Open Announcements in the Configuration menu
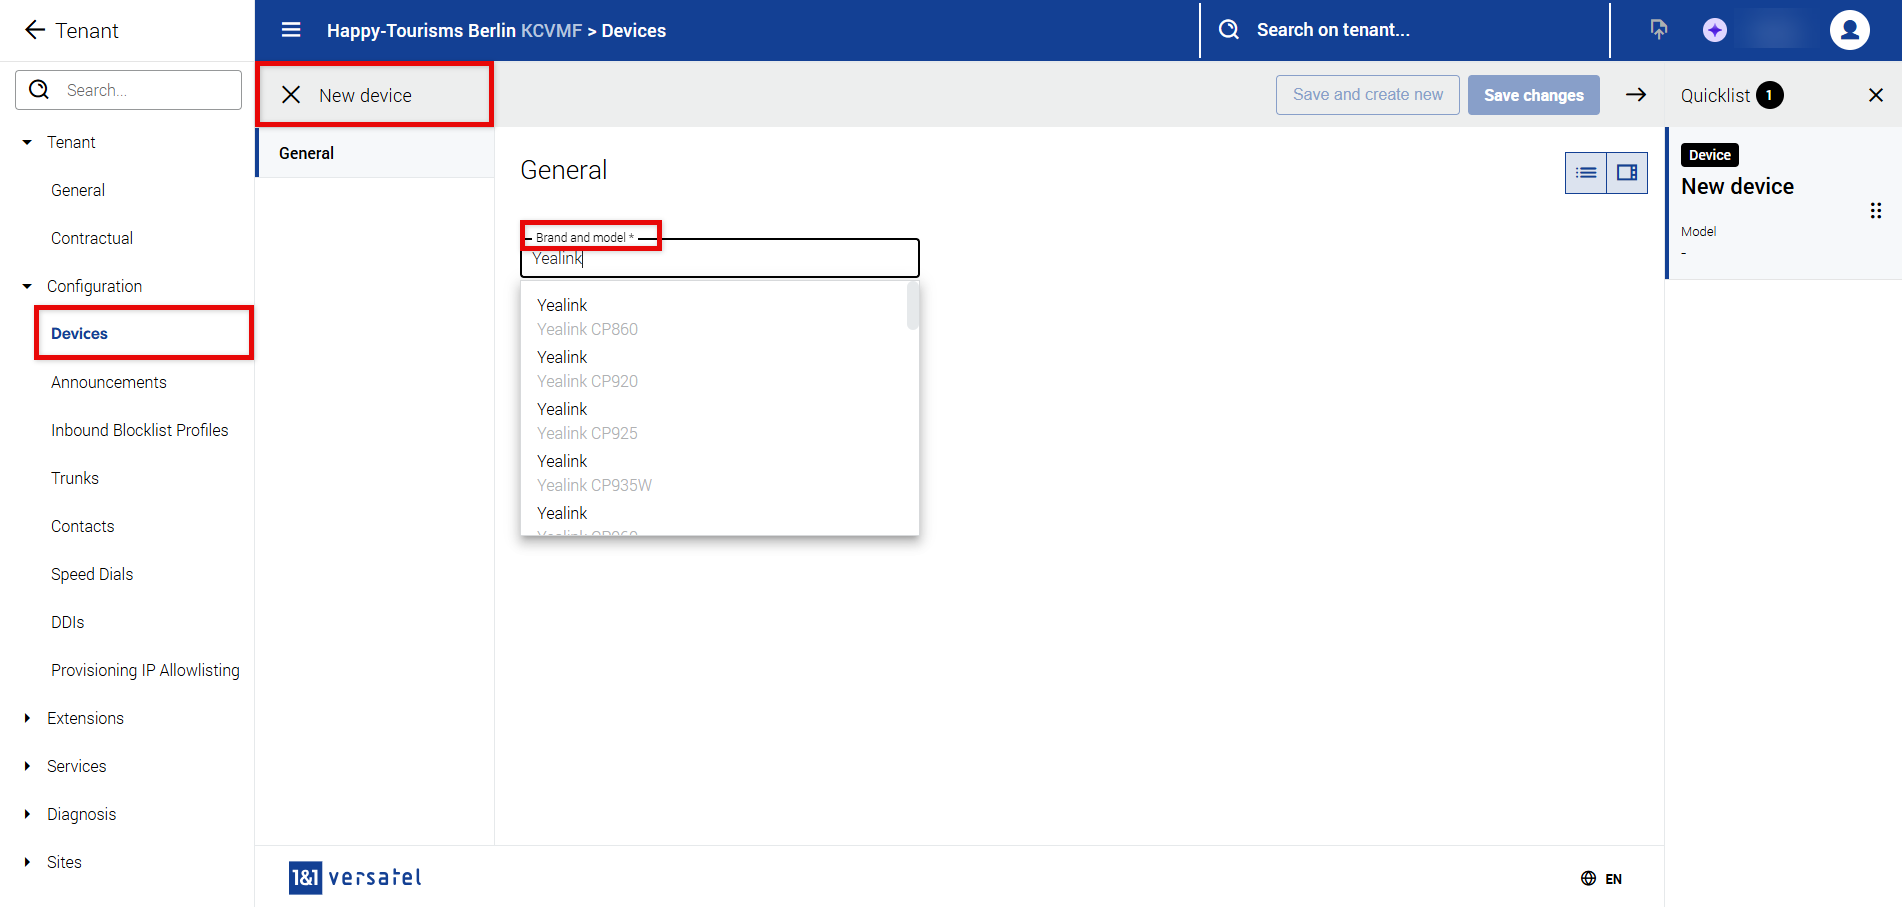This screenshot has width=1902, height=907. pos(109,382)
